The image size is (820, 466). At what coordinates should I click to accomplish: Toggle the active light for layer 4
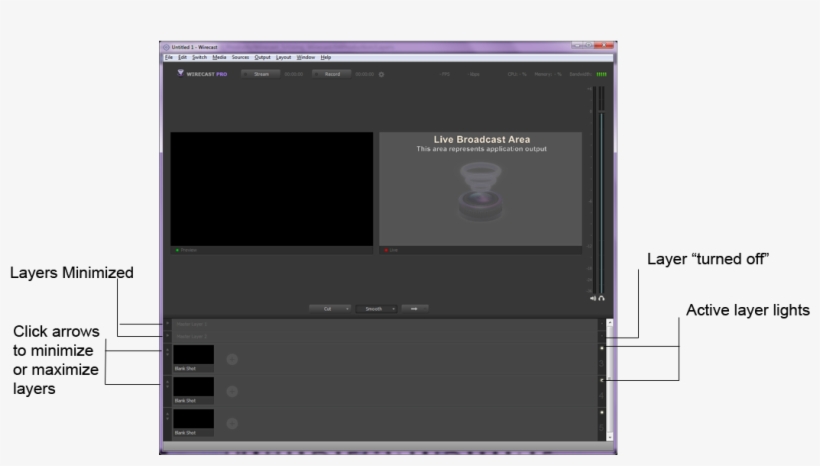click(601, 380)
